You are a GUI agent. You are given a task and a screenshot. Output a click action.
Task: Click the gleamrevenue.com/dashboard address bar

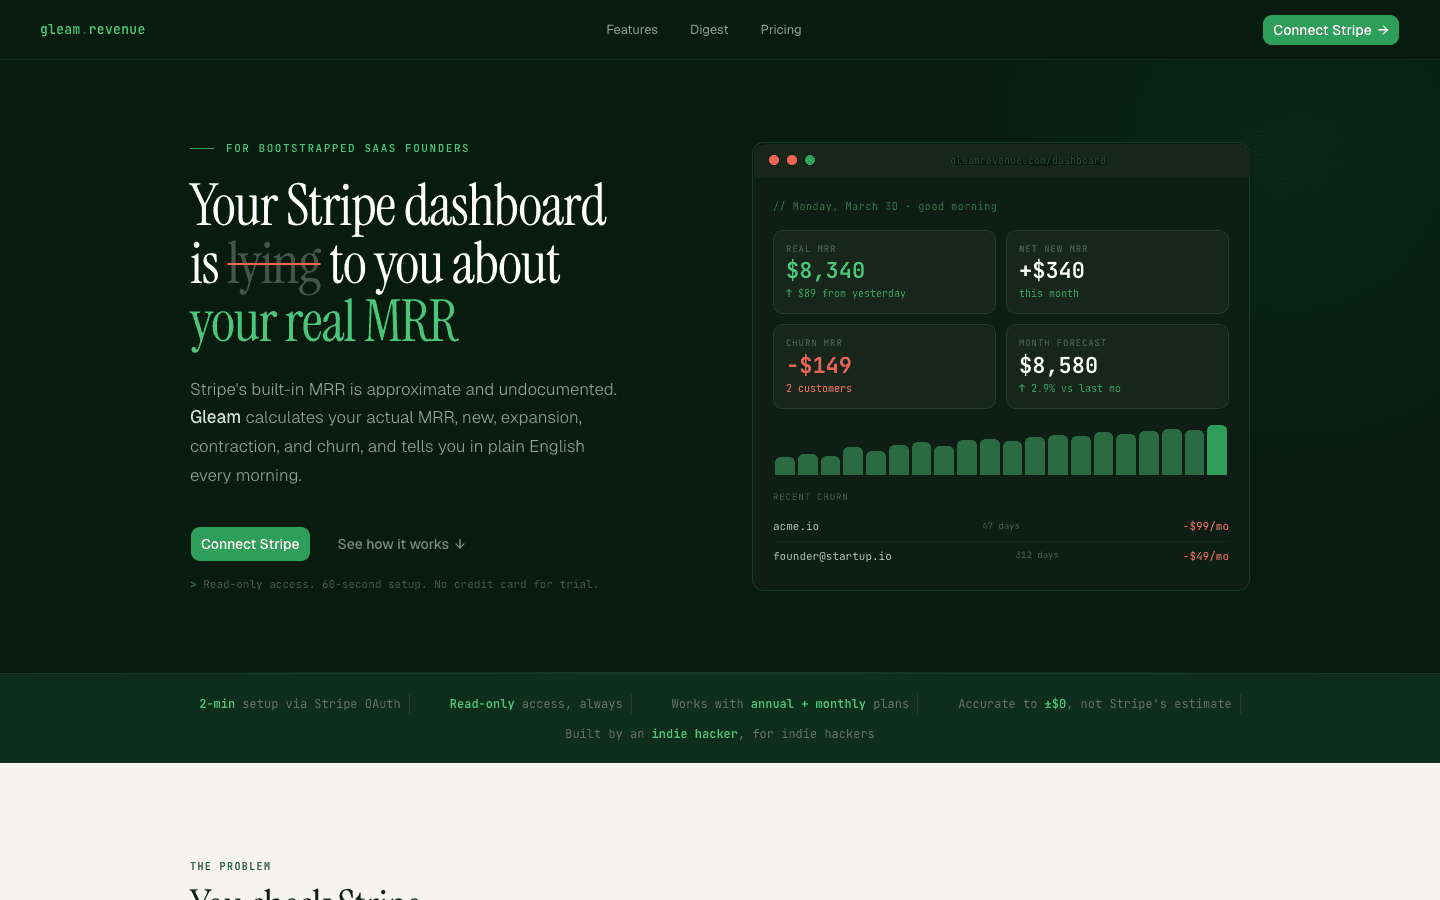click(x=1028, y=160)
